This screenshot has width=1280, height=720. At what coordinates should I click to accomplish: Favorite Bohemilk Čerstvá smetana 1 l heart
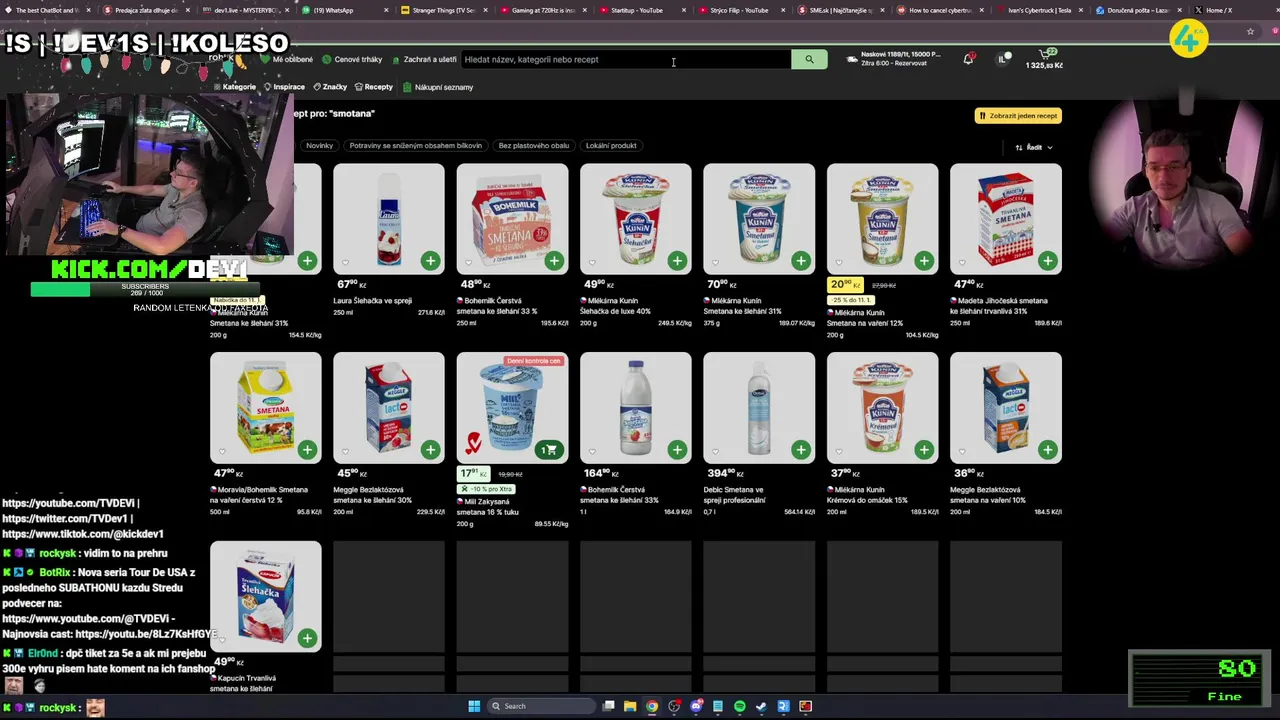592,454
